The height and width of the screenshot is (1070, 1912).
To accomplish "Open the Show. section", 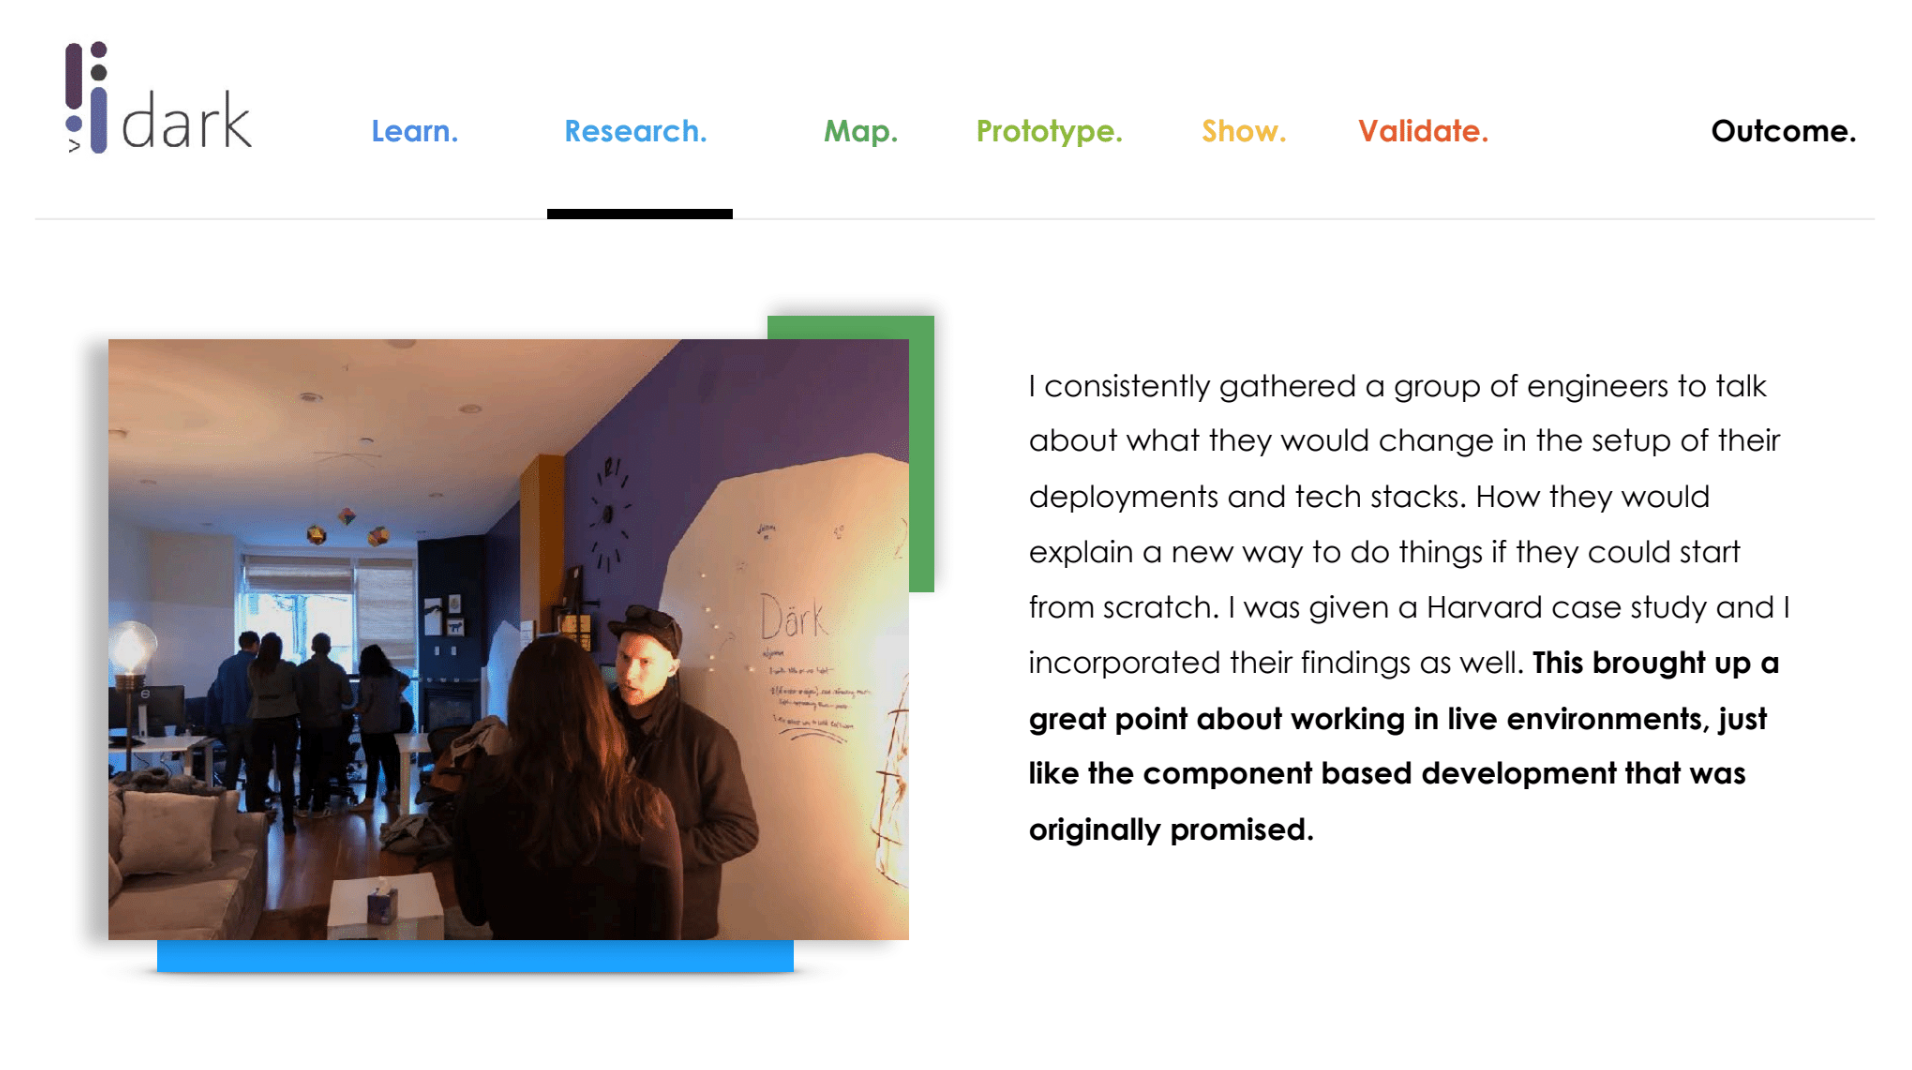I will point(1243,131).
